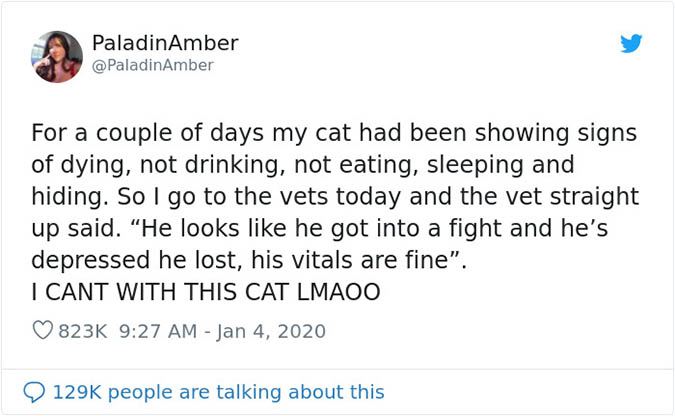Click the 823K like count
675x416 pixels.
(83, 331)
